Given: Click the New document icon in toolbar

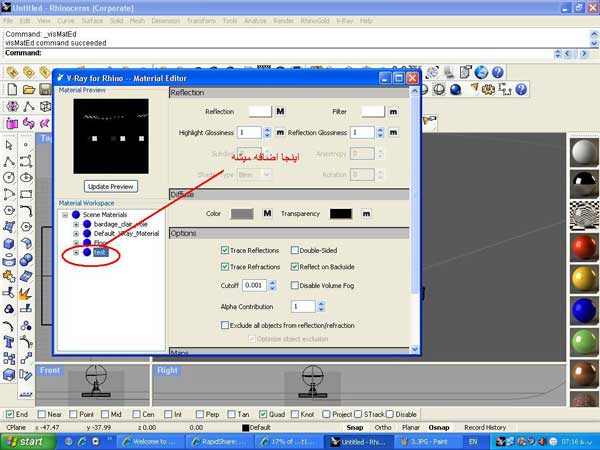Looking at the screenshot, I should 12,90.
